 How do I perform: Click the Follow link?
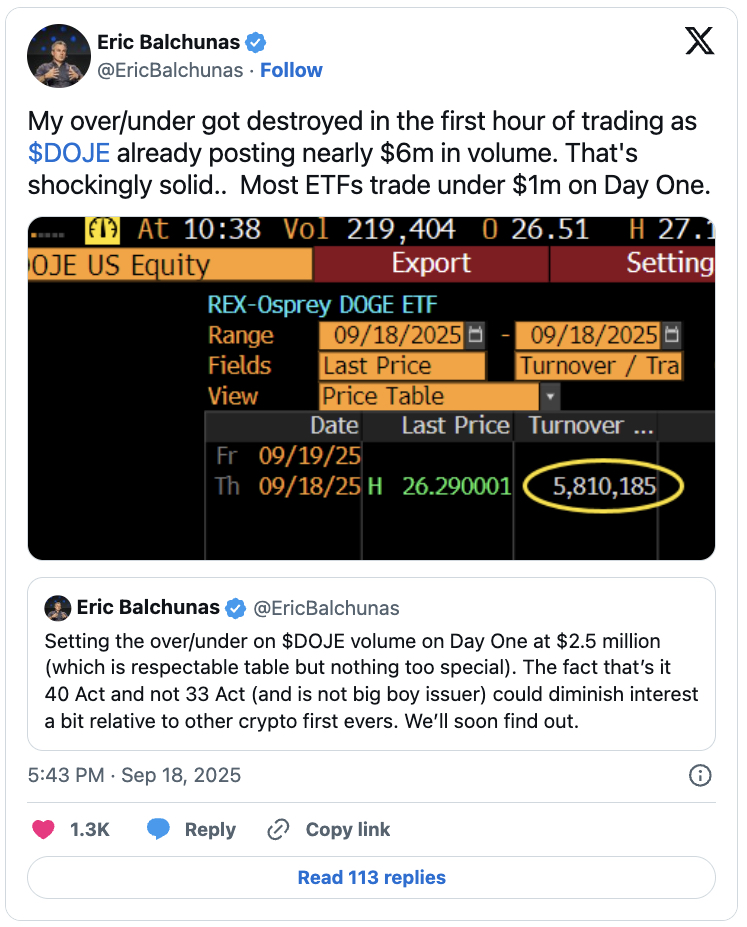291,70
